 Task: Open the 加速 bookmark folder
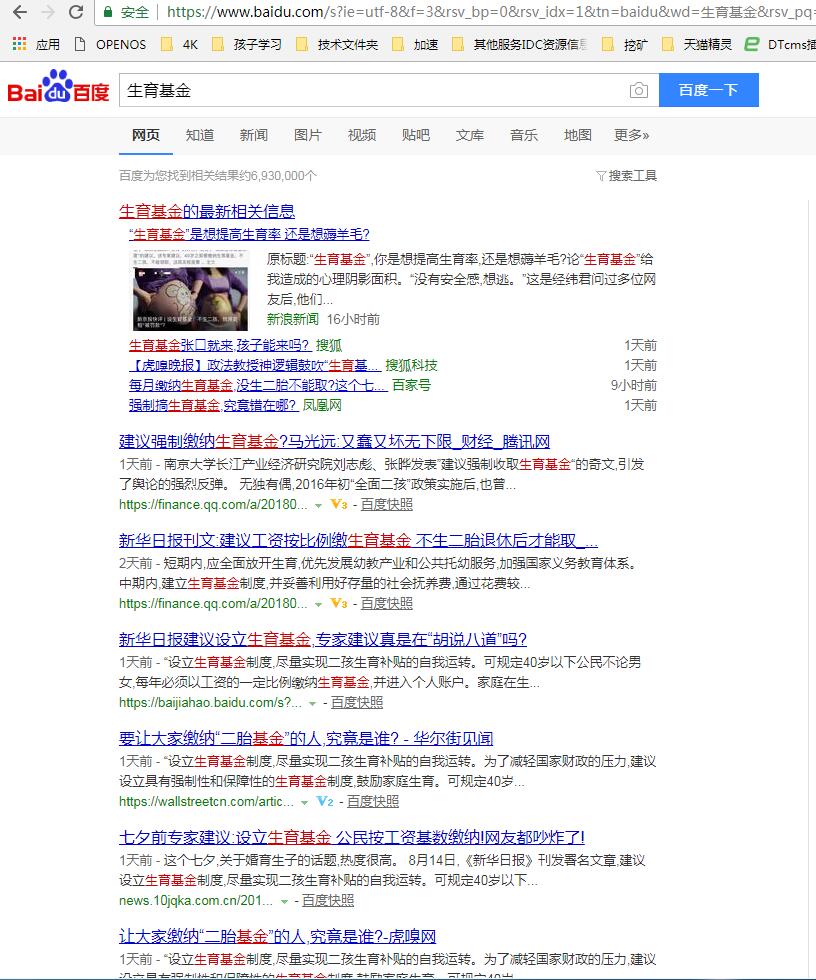pyautogui.click(x=415, y=44)
